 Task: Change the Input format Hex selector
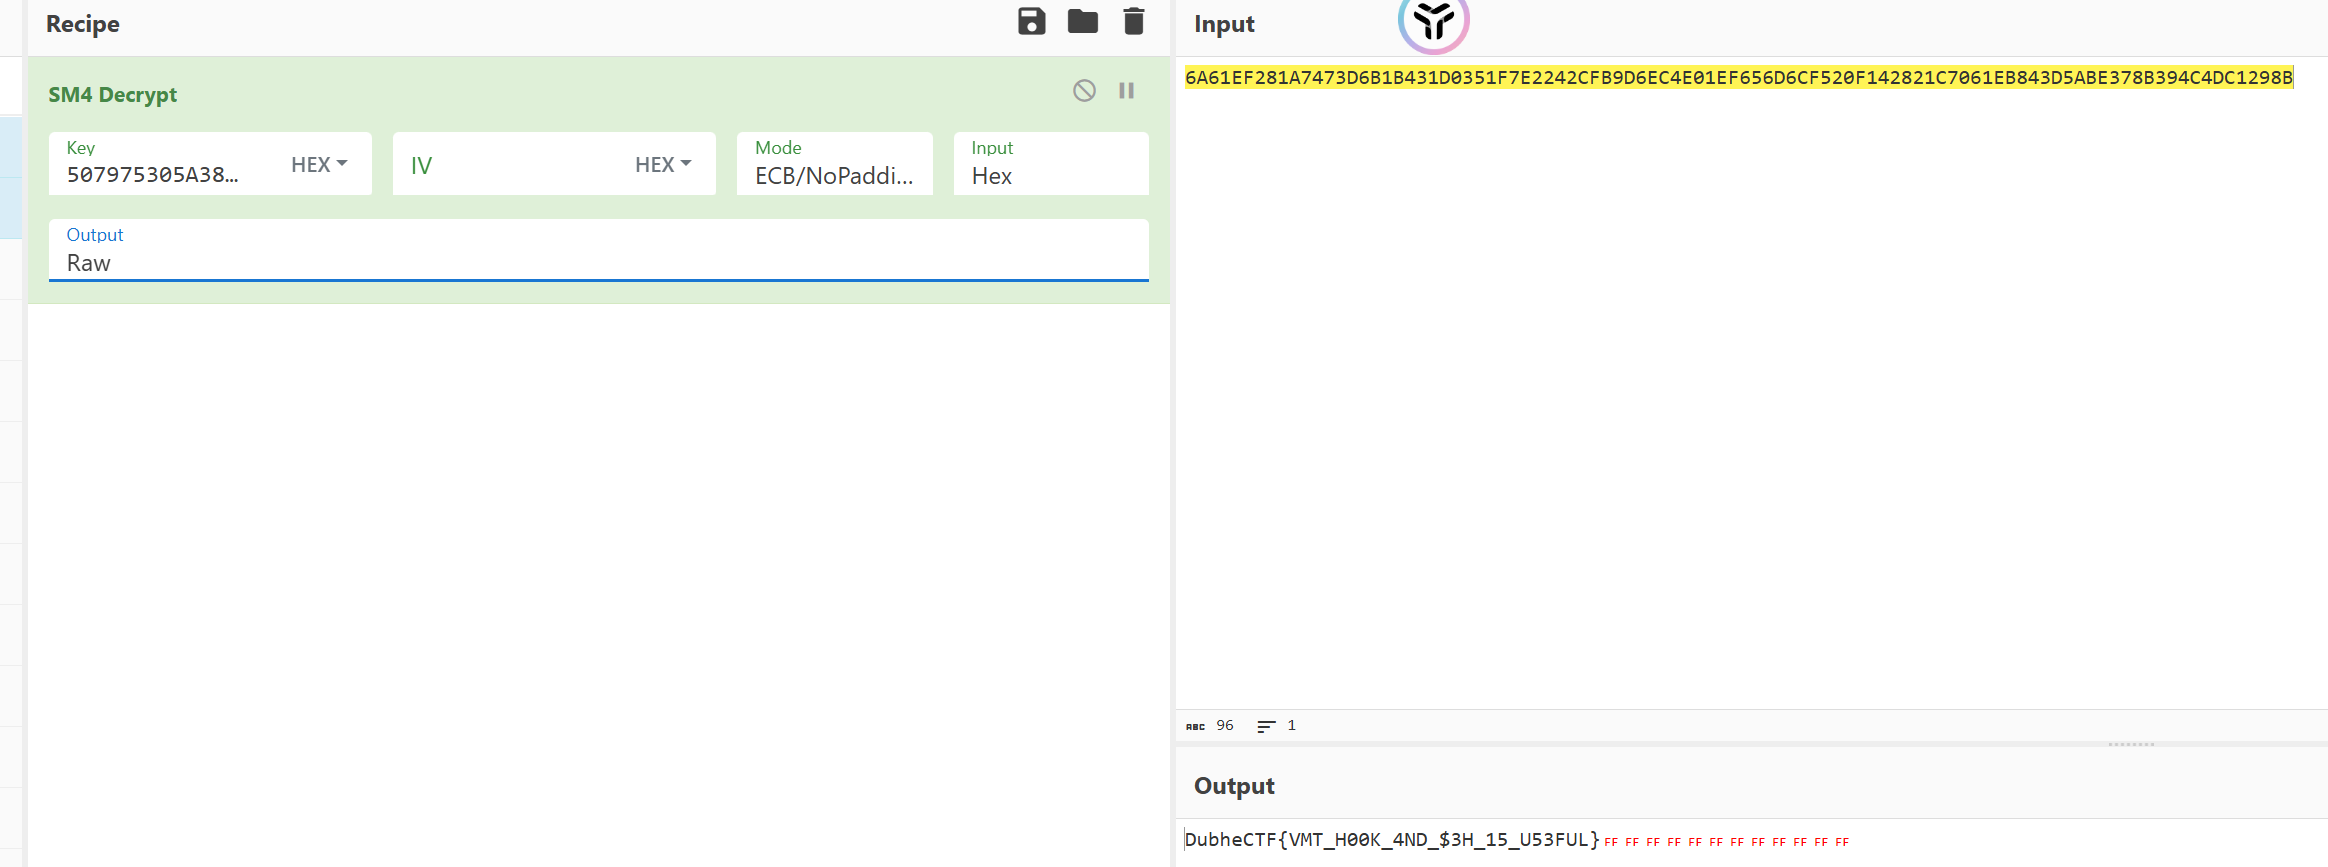(x=1050, y=175)
